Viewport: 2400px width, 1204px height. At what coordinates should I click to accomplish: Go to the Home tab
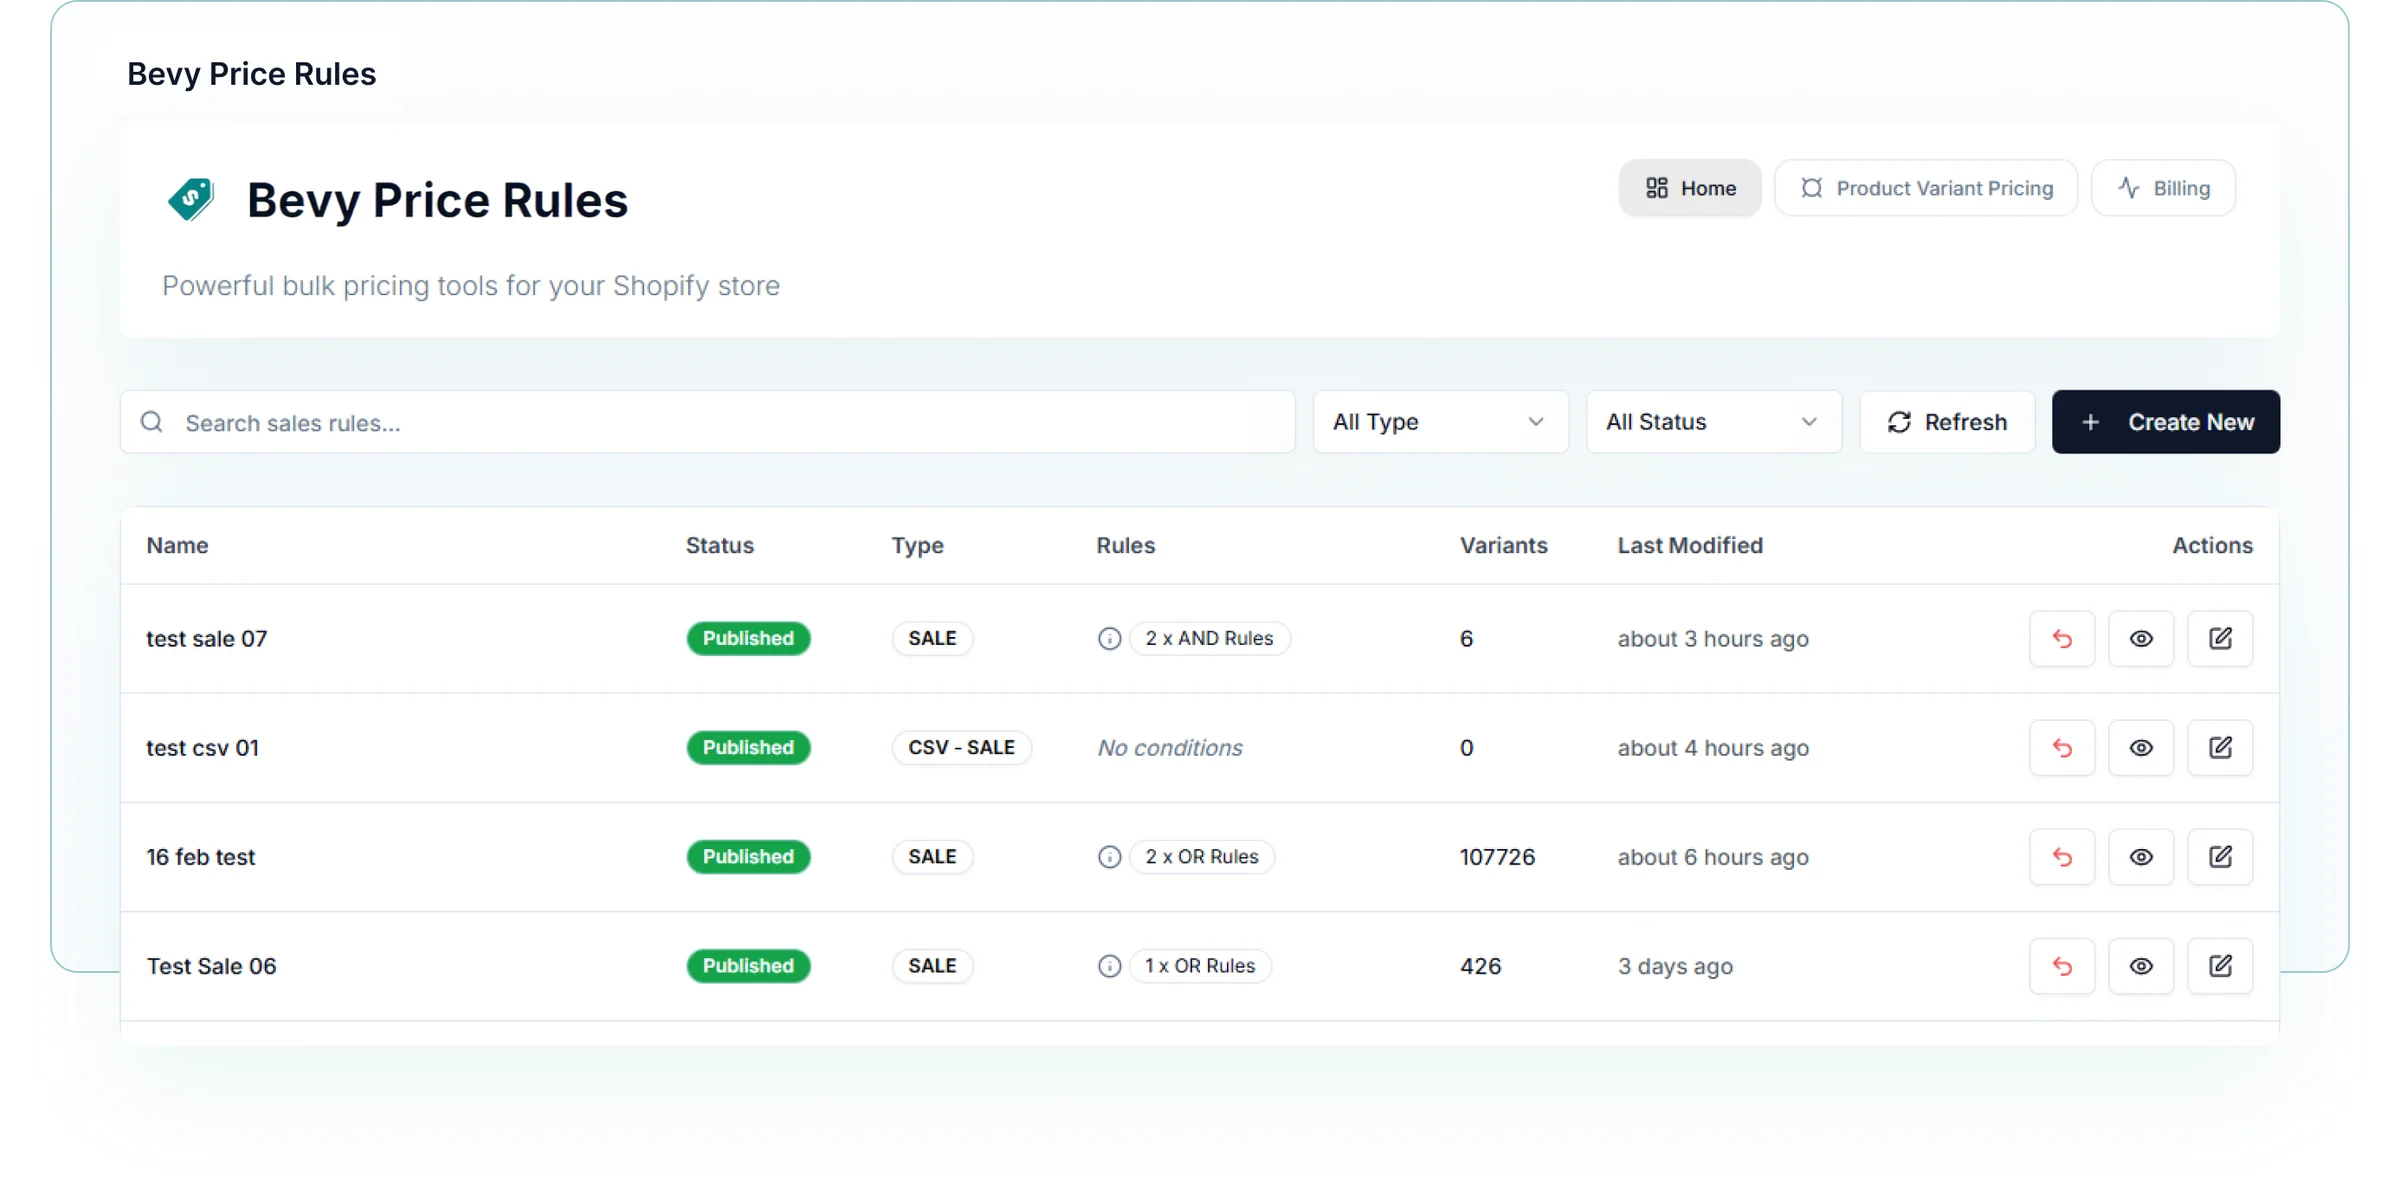(x=1690, y=188)
